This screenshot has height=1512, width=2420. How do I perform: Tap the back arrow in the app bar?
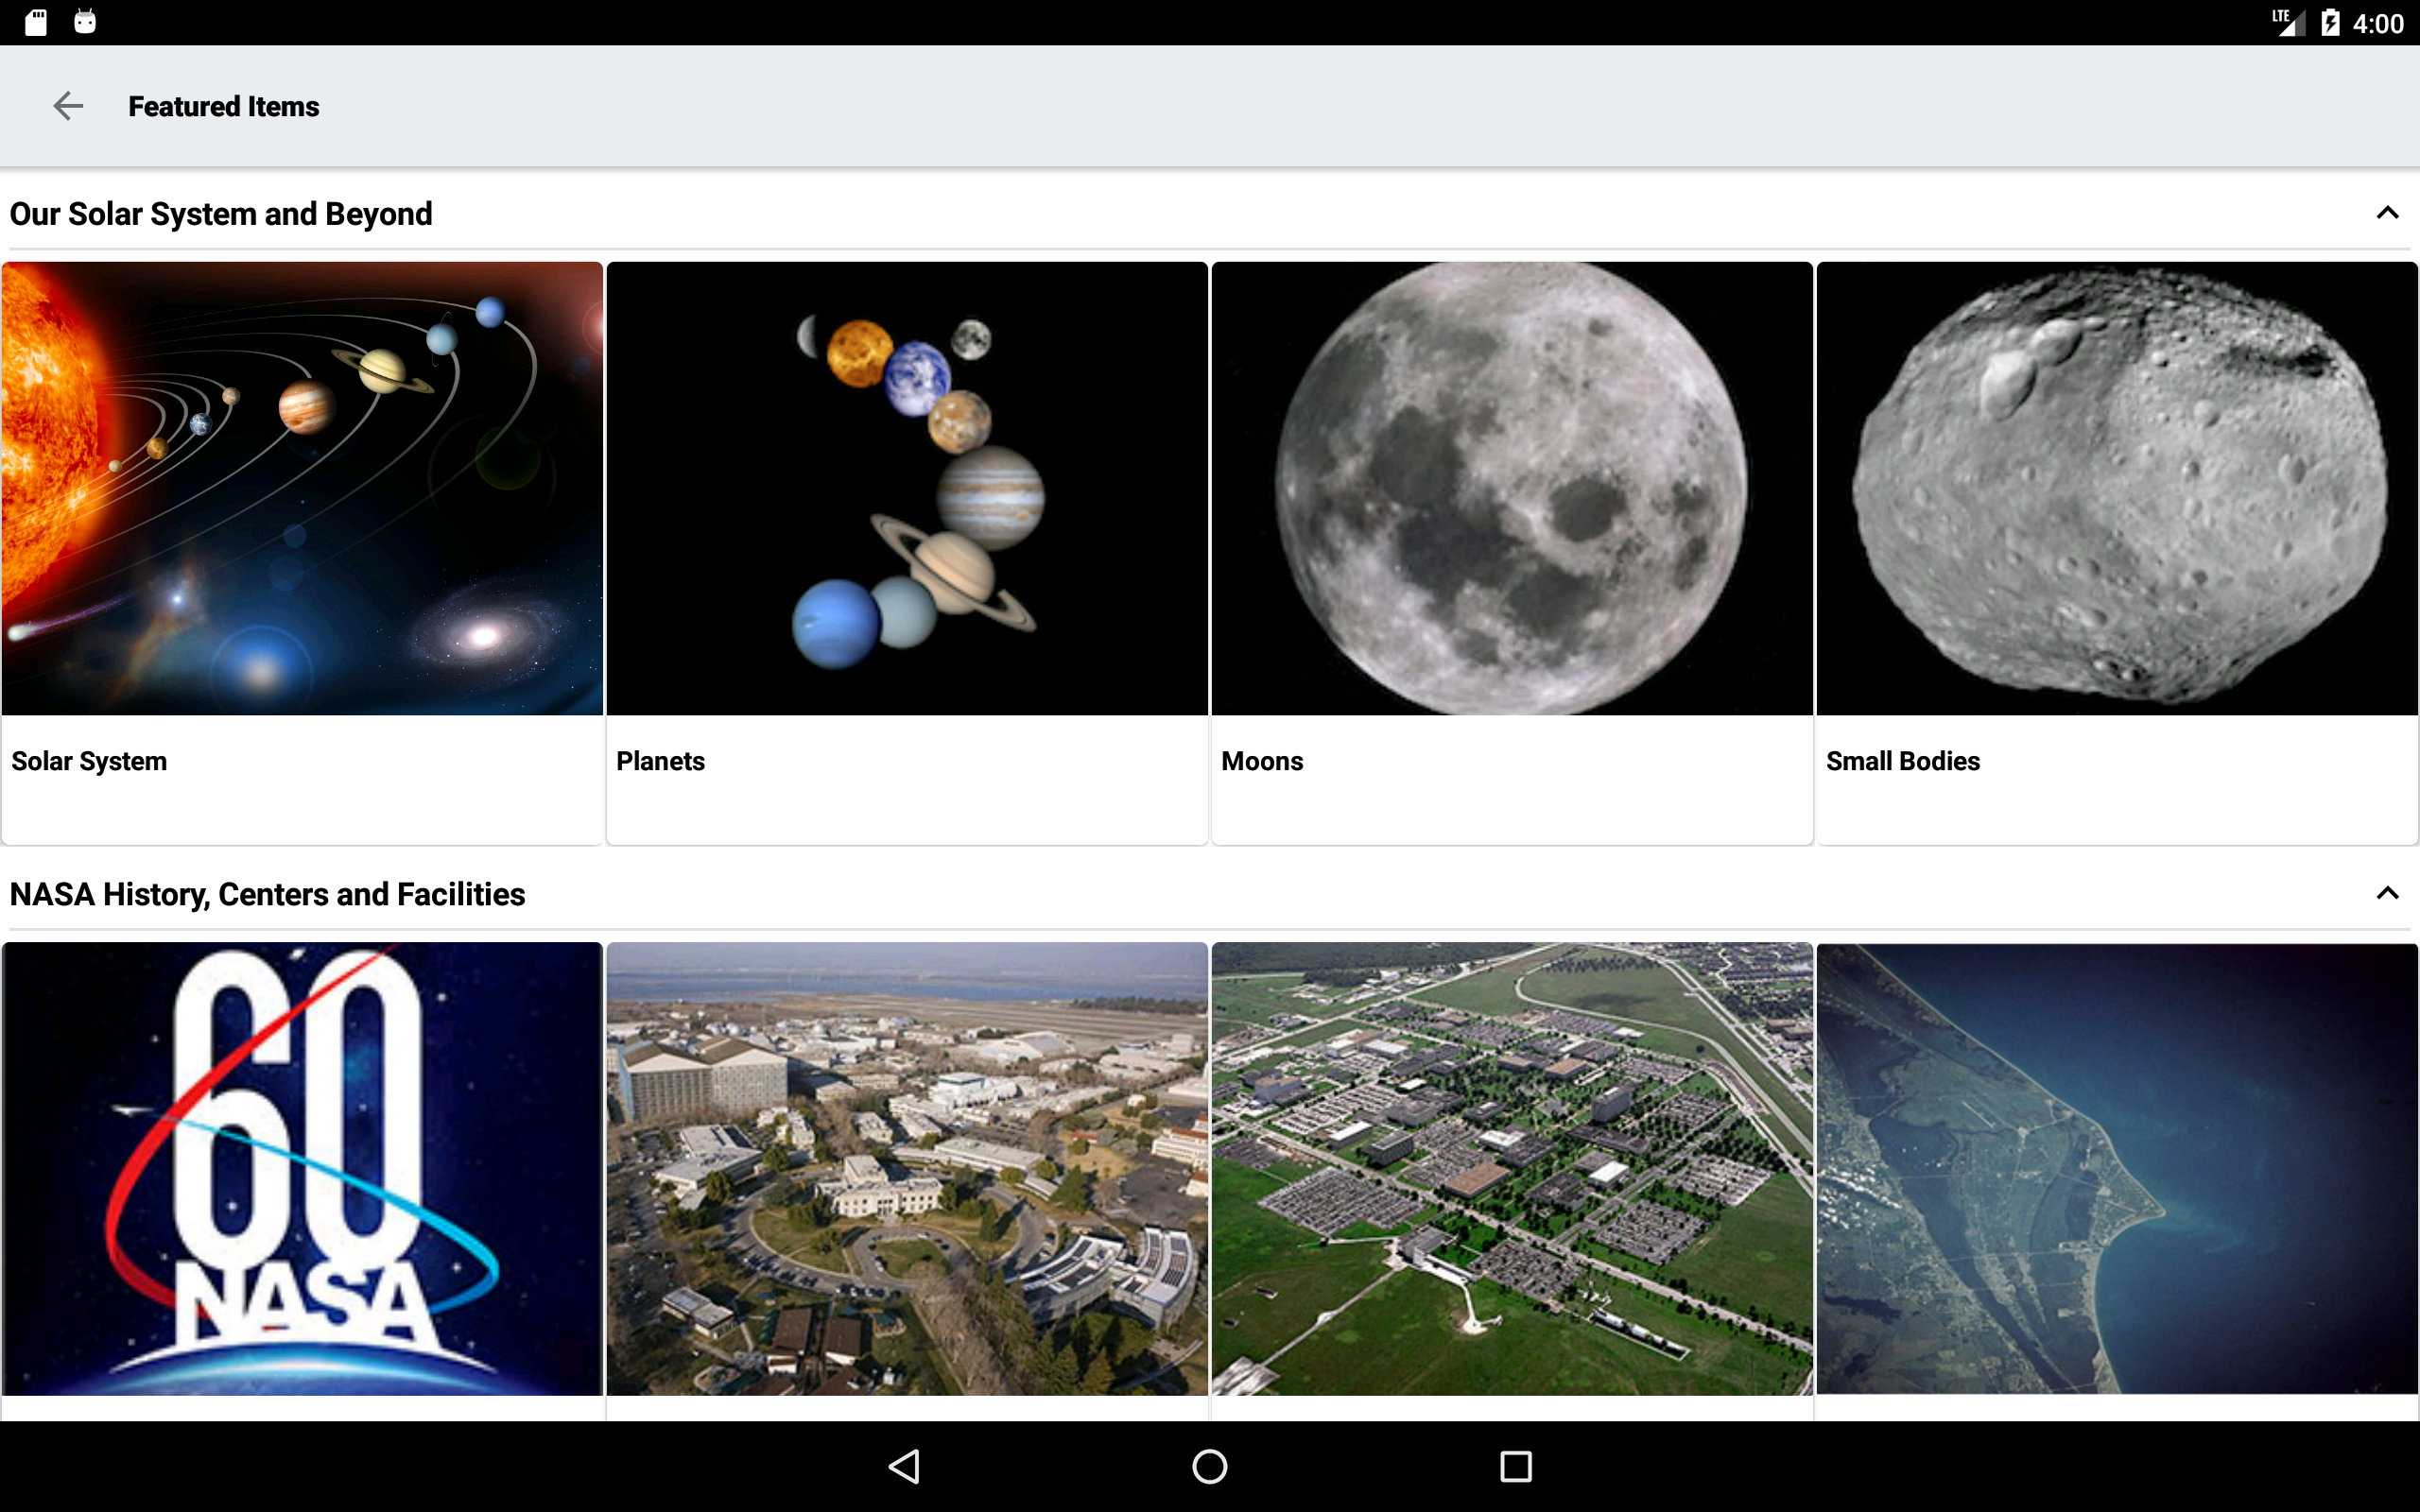68,105
